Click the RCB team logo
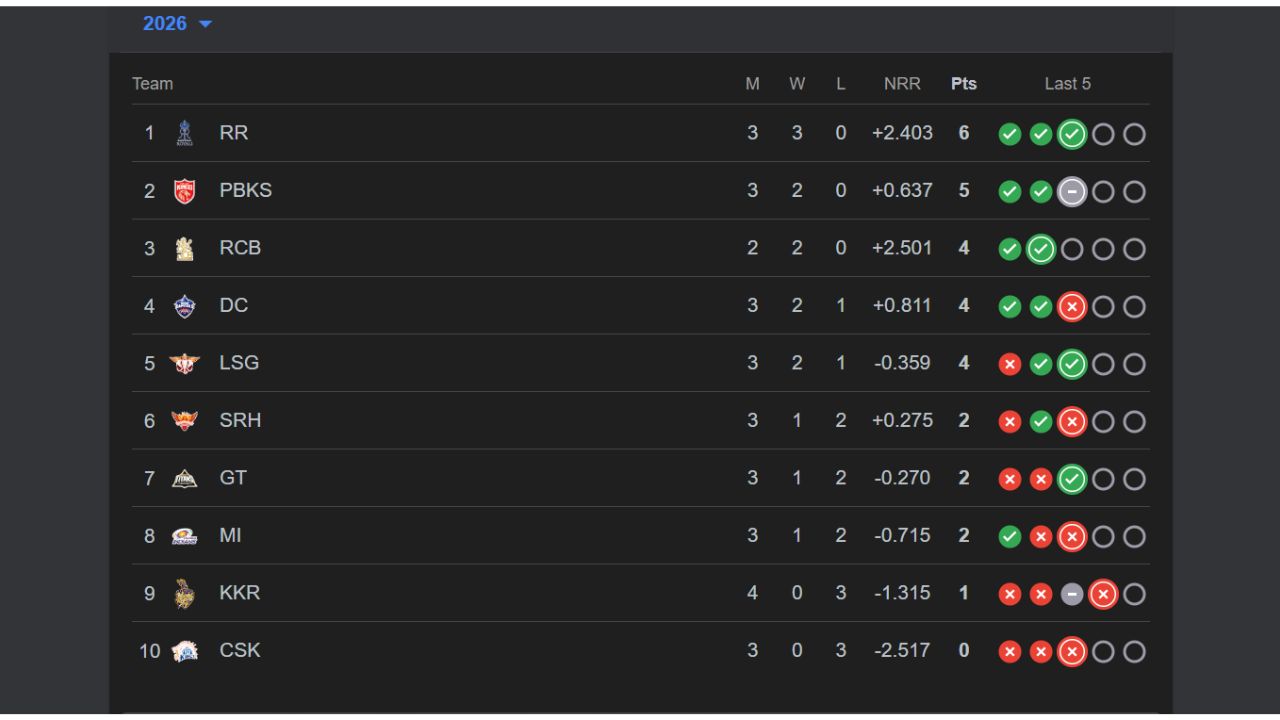The height and width of the screenshot is (720, 1280). click(184, 248)
